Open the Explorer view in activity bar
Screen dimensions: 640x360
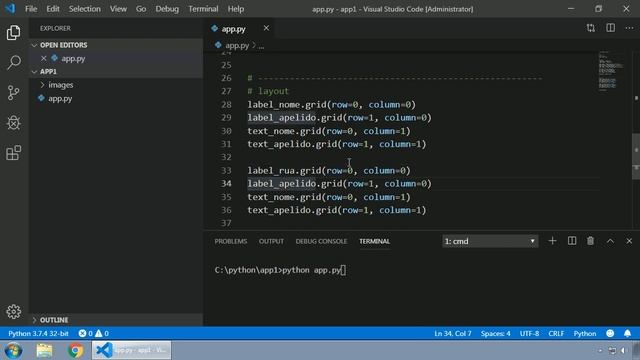pyautogui.click(x=13, y=33)
